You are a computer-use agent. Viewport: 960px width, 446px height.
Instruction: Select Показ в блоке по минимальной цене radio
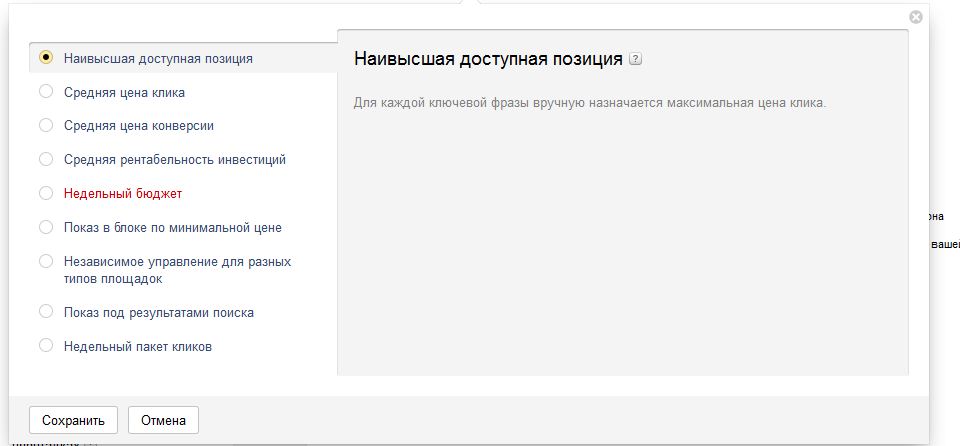[x=45, y=227]
